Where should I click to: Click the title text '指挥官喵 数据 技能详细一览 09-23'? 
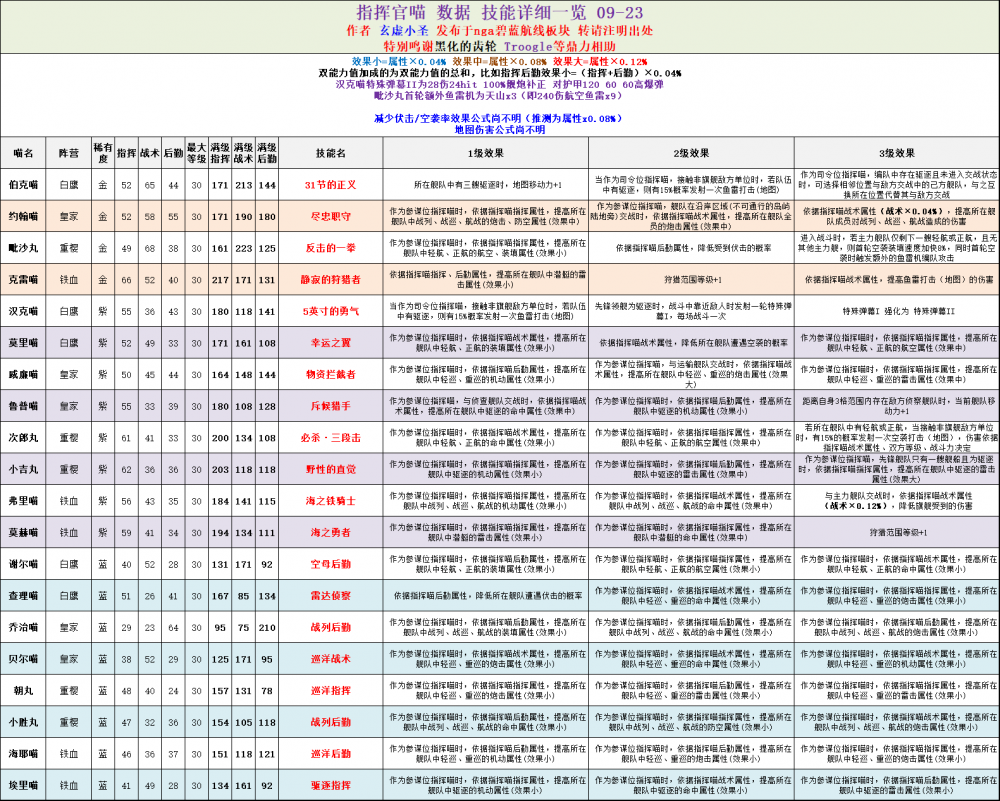tap(499, 12)
